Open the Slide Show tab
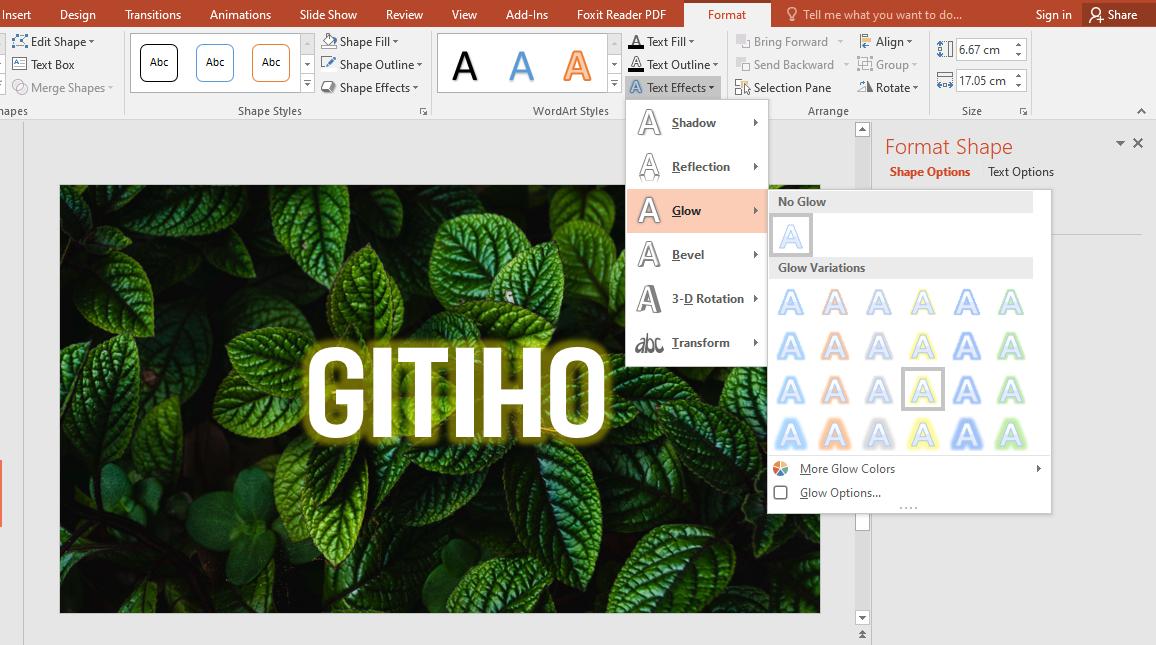The width and height of the screenshot is (1156, 645). (x=328, y=14)
